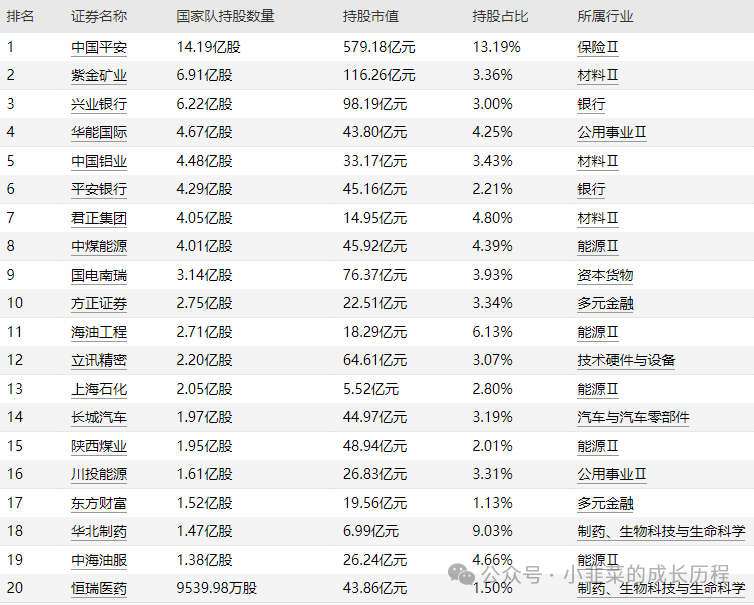Click 公用事业II industry in 华能国际 row
This screenshot has height=605, width=754.
point(612,132)
